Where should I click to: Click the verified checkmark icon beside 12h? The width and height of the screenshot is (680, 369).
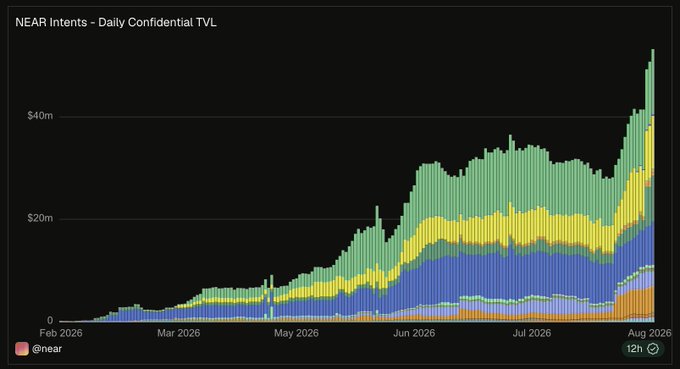[x=653, y=349]
